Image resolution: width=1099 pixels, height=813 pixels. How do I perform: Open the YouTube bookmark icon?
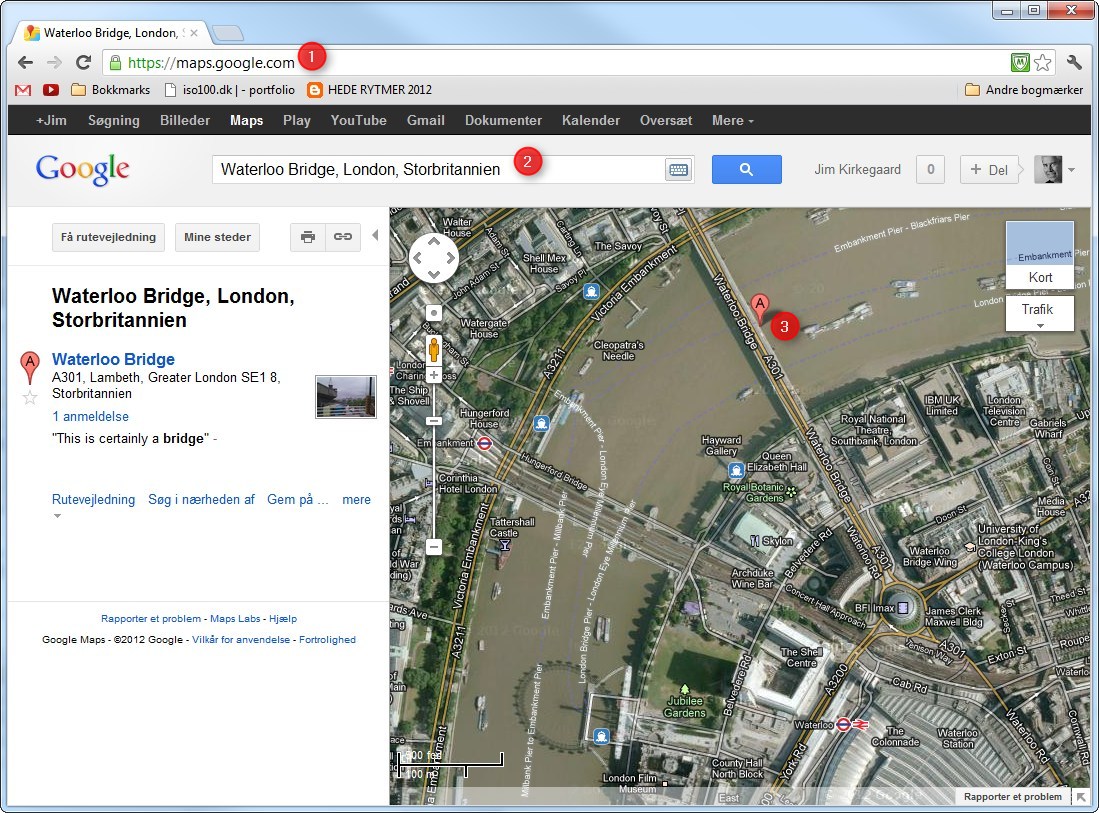pyautogui.click(x=50, y=90)
